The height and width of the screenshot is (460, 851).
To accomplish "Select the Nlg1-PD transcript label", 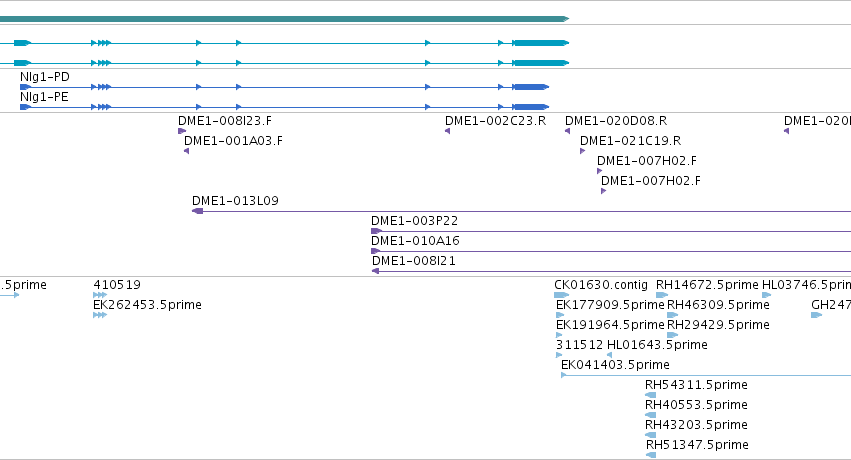I will [x=45, y=77].
